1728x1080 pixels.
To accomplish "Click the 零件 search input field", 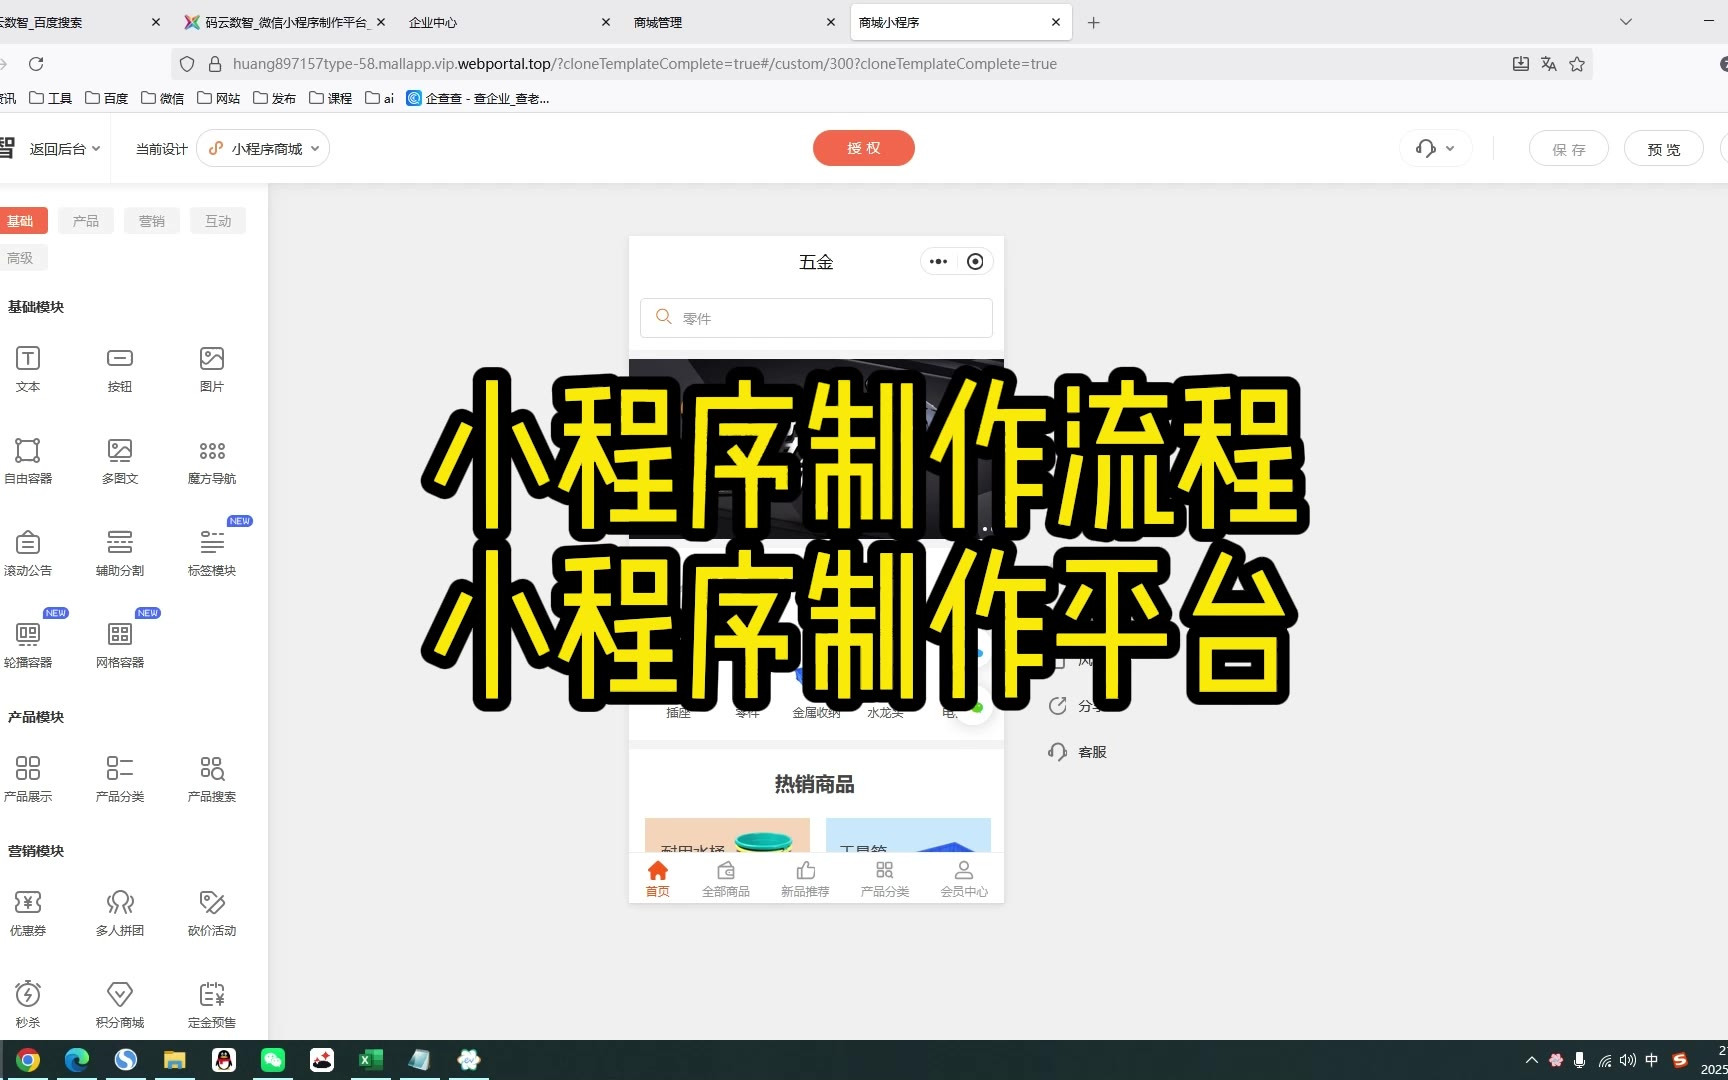I will coord(816,318).
